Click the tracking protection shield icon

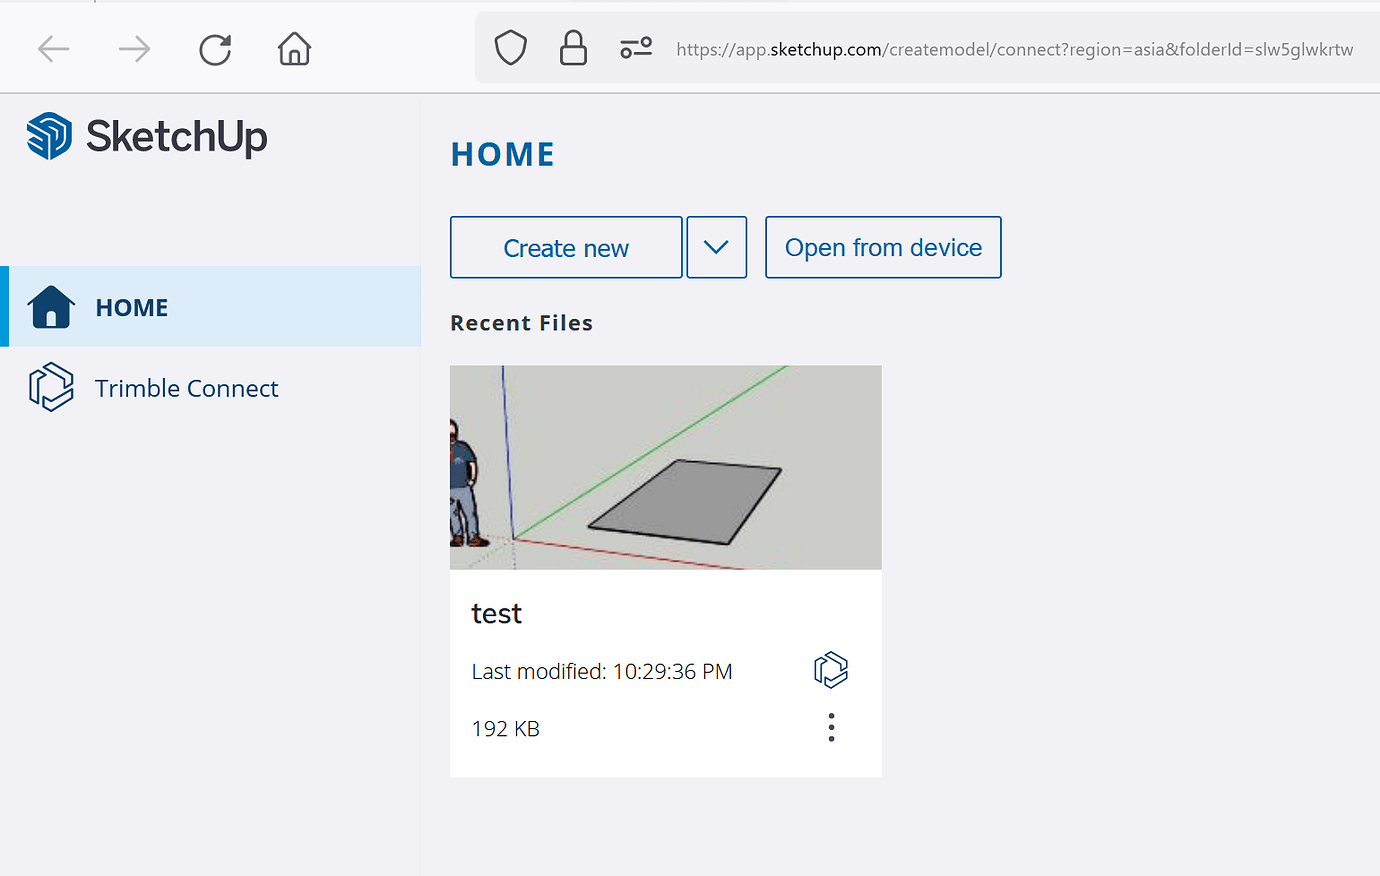click(510, 47)
